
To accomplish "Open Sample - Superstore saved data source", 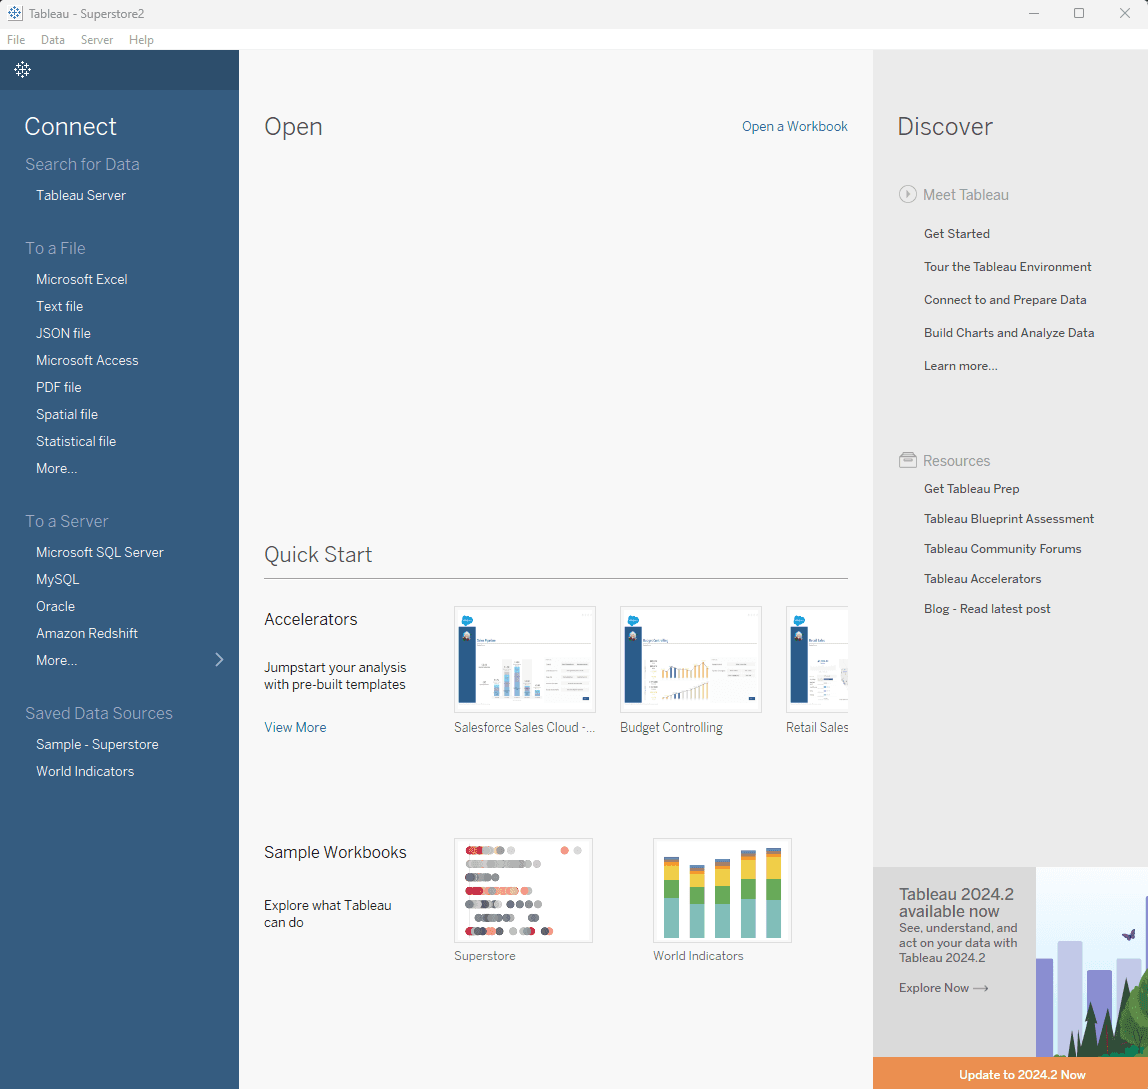I will point(97,744).
